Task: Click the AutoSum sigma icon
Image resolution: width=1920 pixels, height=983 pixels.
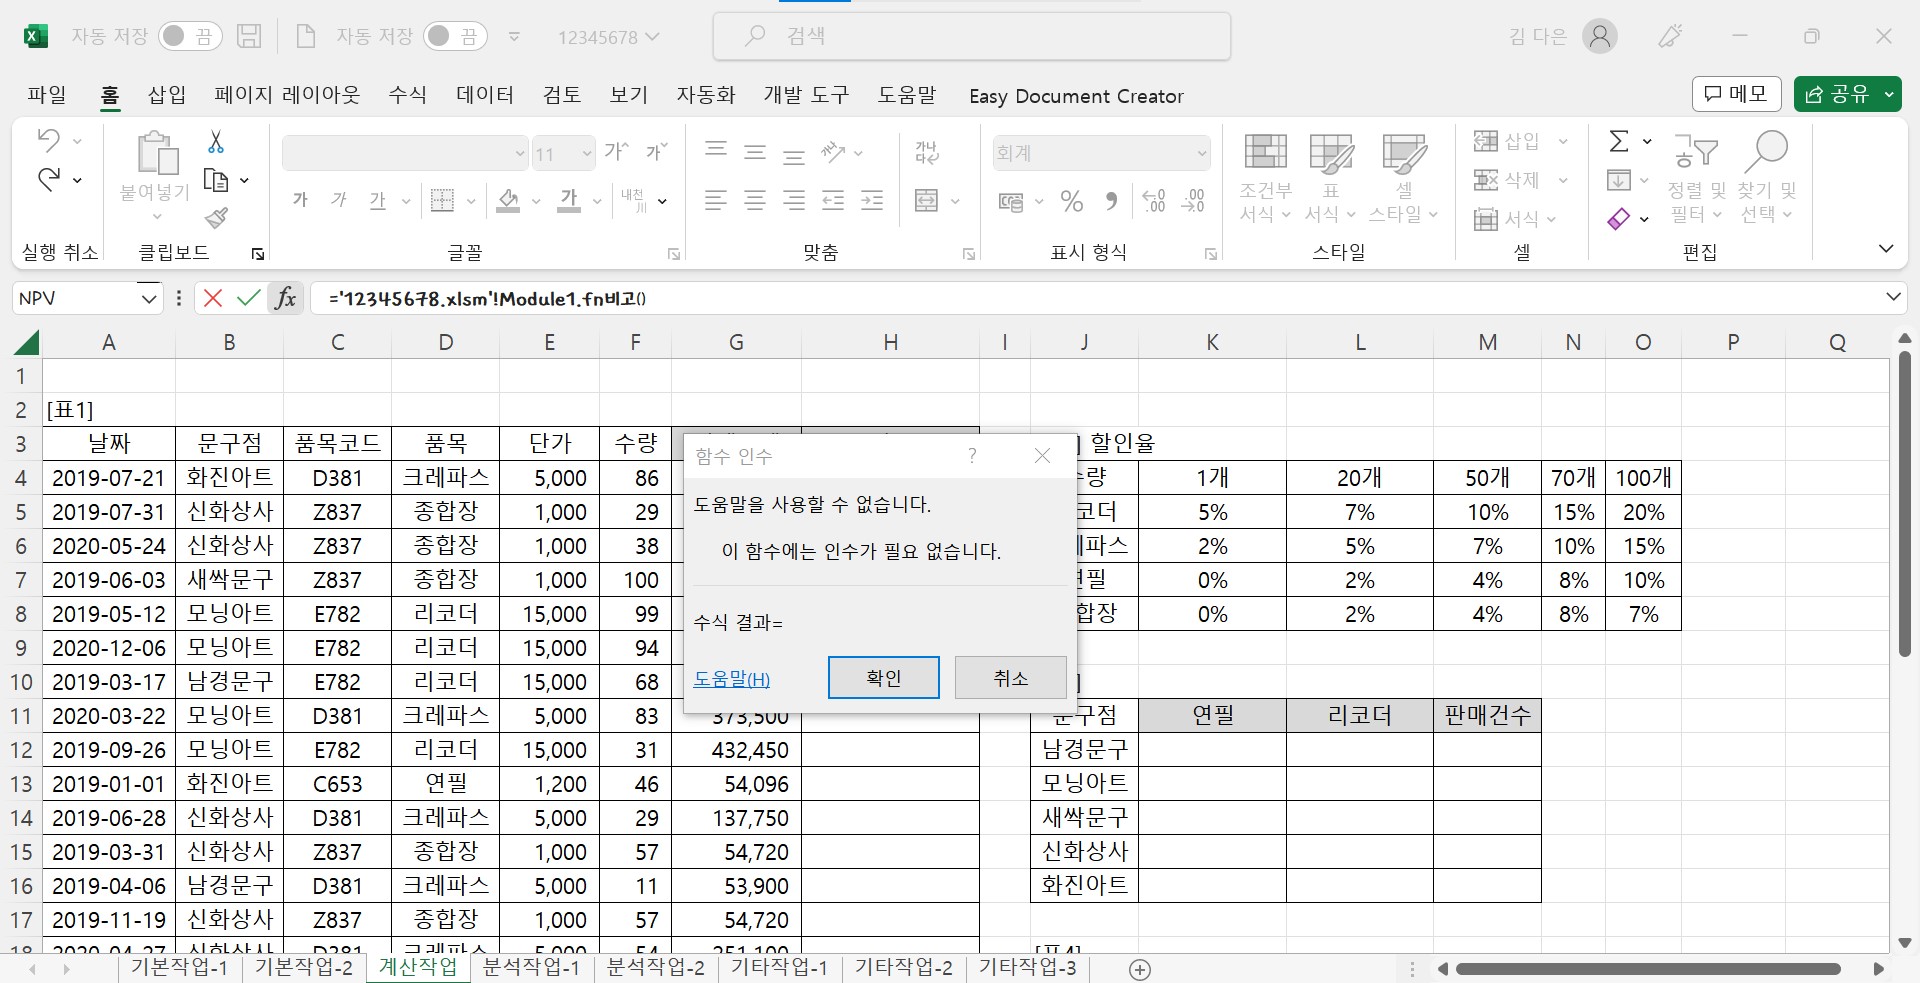Action: point(1618,141)
